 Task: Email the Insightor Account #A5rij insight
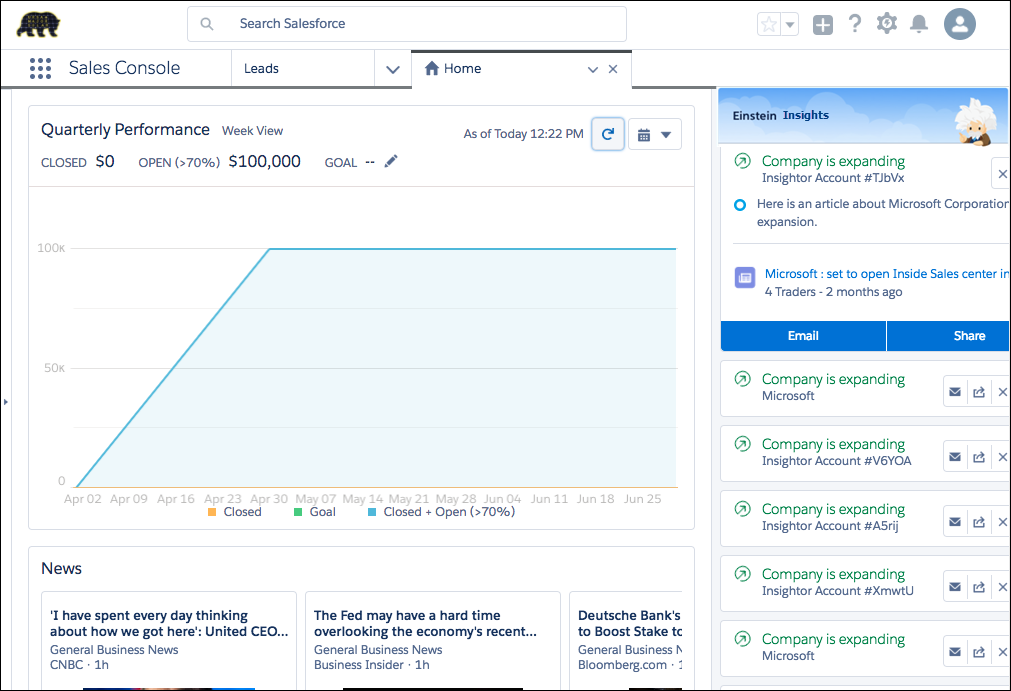pyautogui.click(x=955, y=522)
